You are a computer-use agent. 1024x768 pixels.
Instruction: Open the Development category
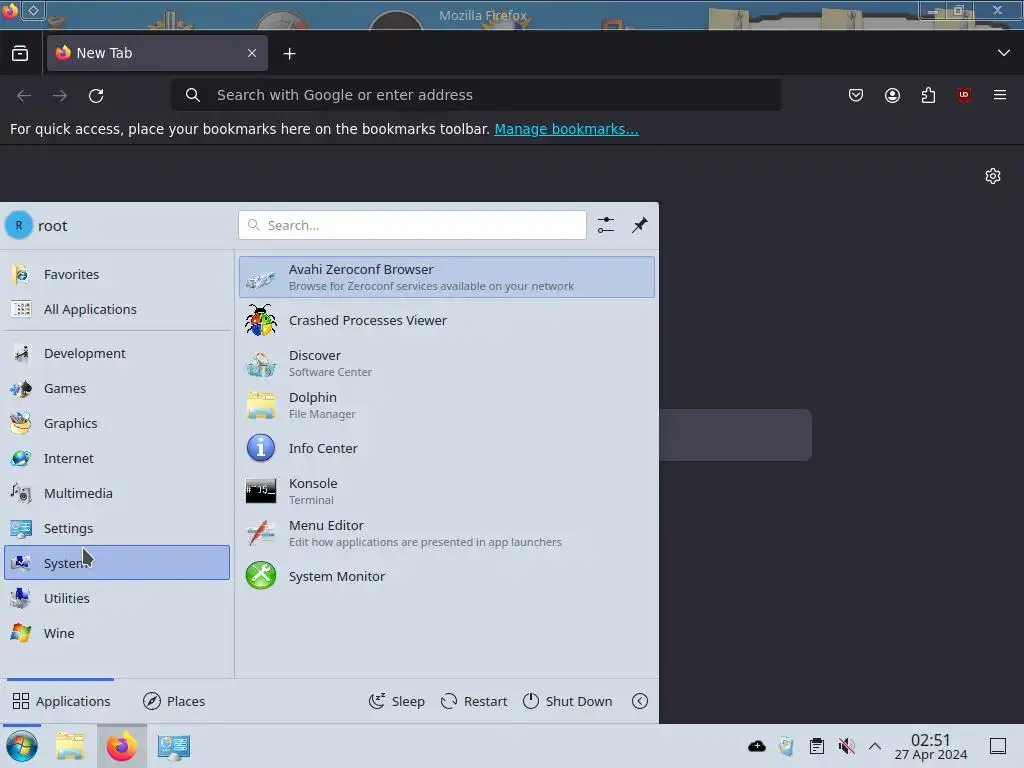(117, 353)
